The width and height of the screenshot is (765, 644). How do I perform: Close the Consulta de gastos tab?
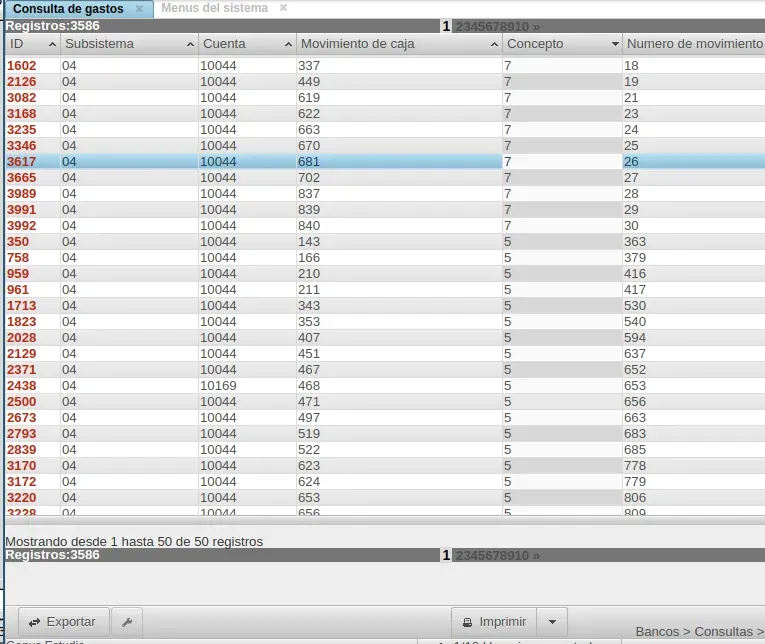pos(139,8)
